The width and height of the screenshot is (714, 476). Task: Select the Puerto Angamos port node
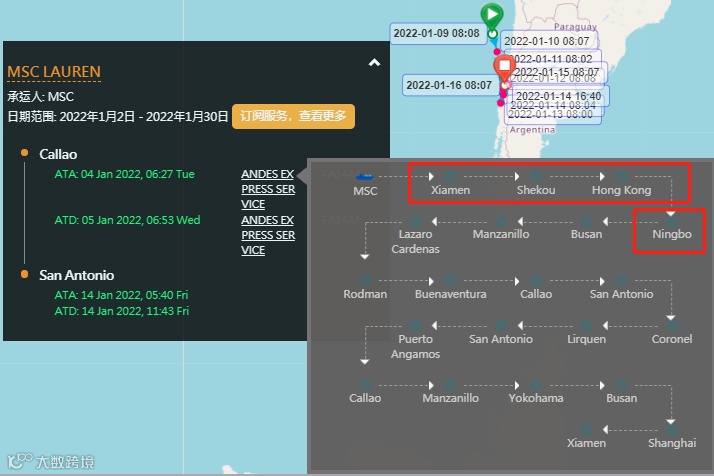415,326
